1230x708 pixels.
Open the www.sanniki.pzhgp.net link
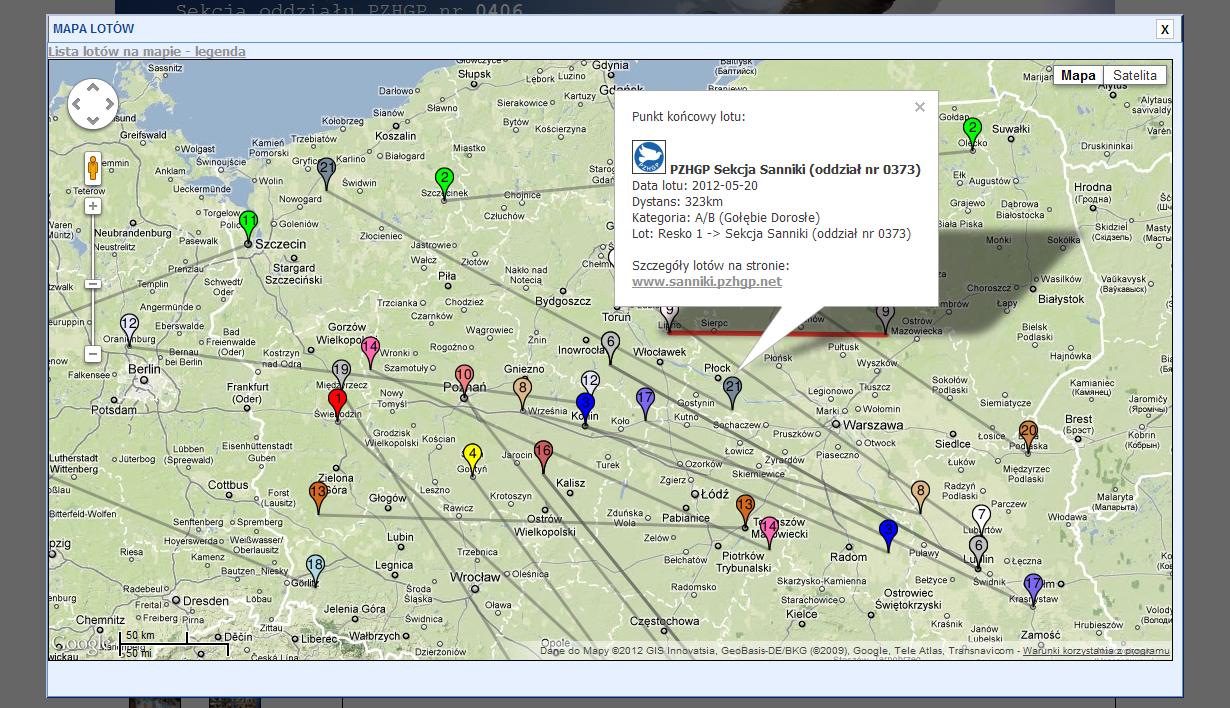(x=707, y=281)
